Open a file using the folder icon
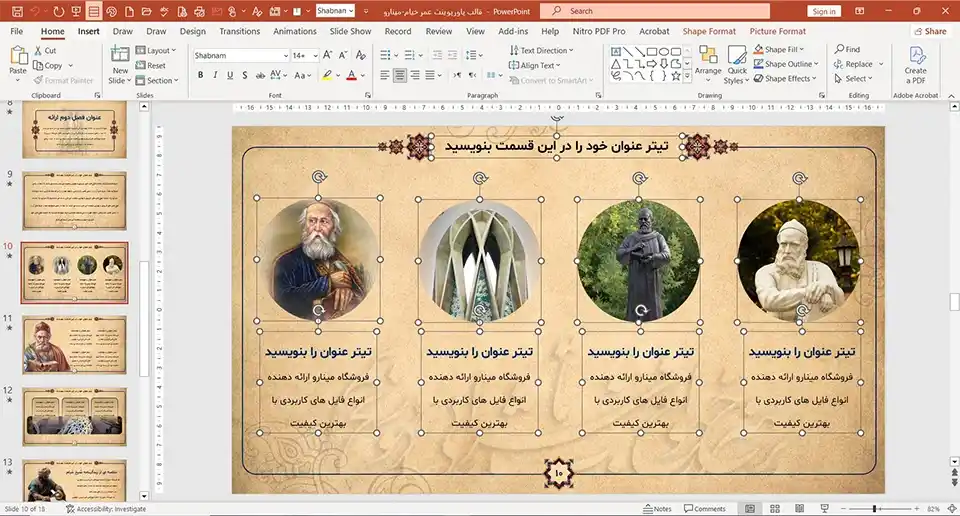Image resolution: width=960 pixels, height=516 pixels. tap(146, 11)
